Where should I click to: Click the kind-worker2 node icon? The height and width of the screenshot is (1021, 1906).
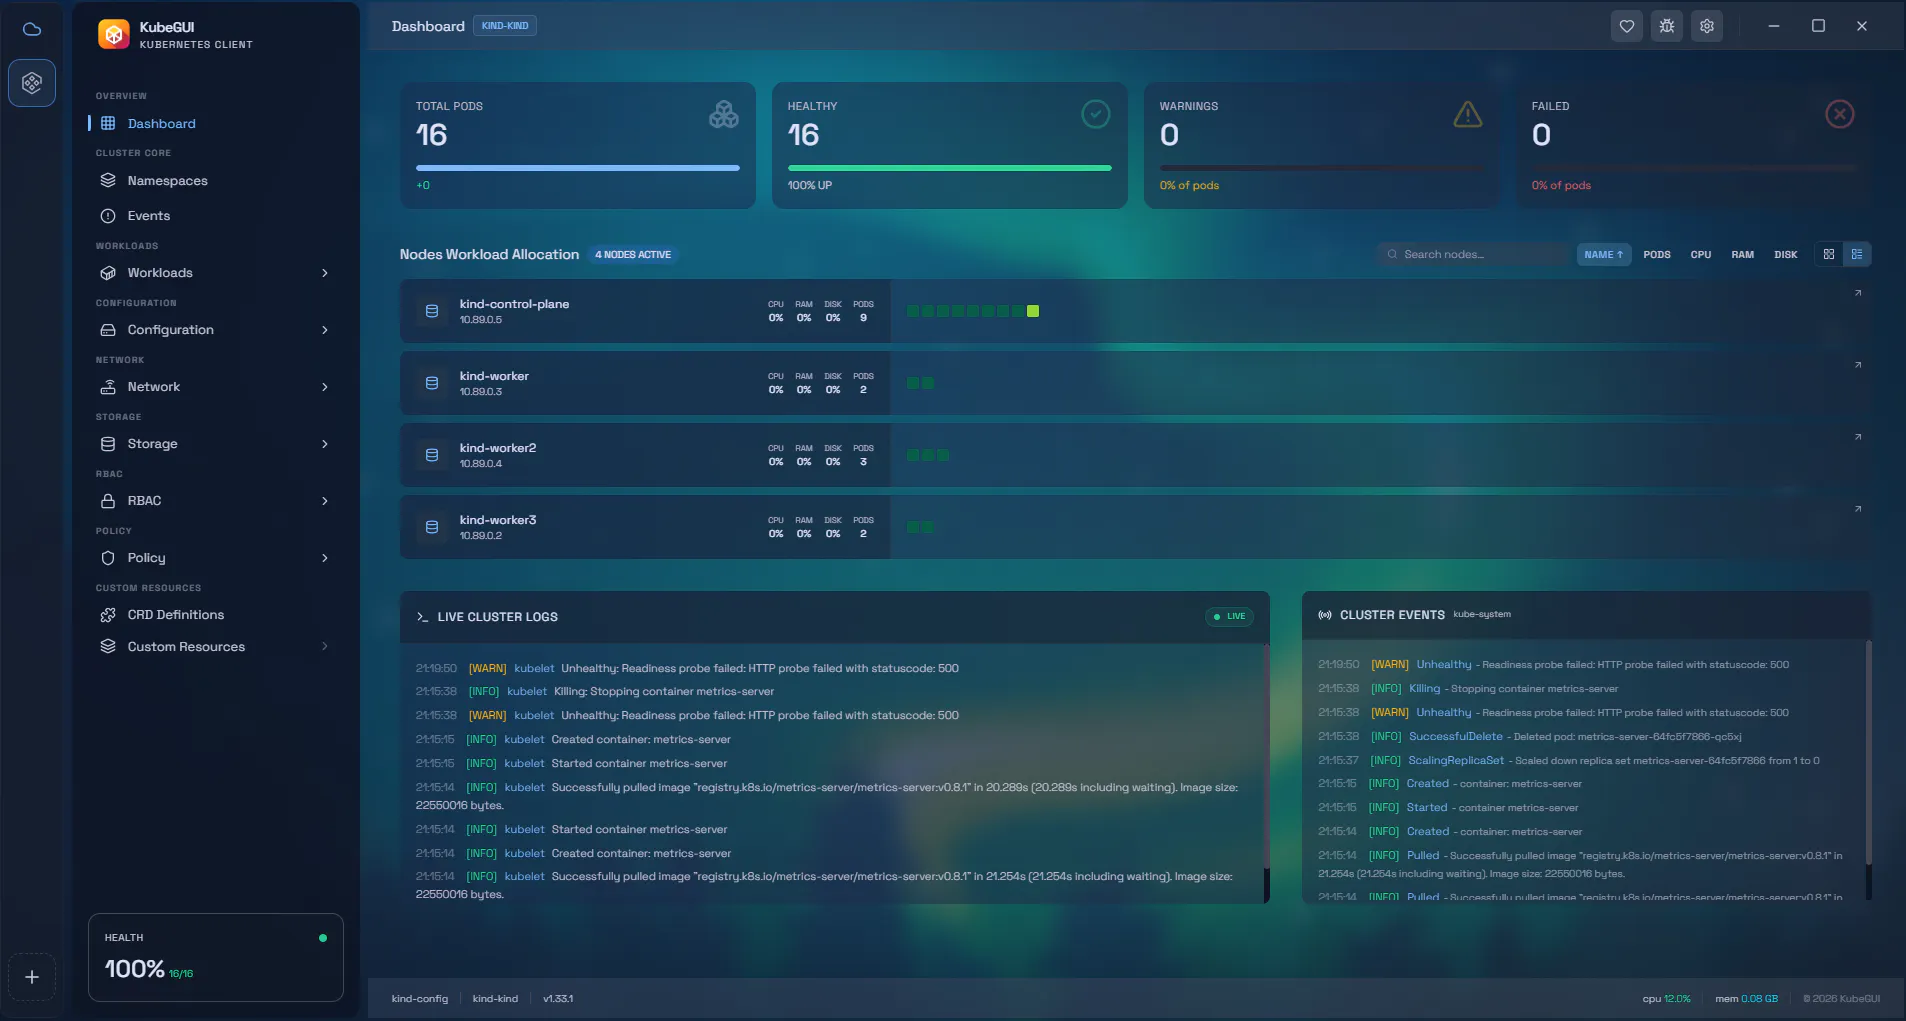tap(432, 455)
